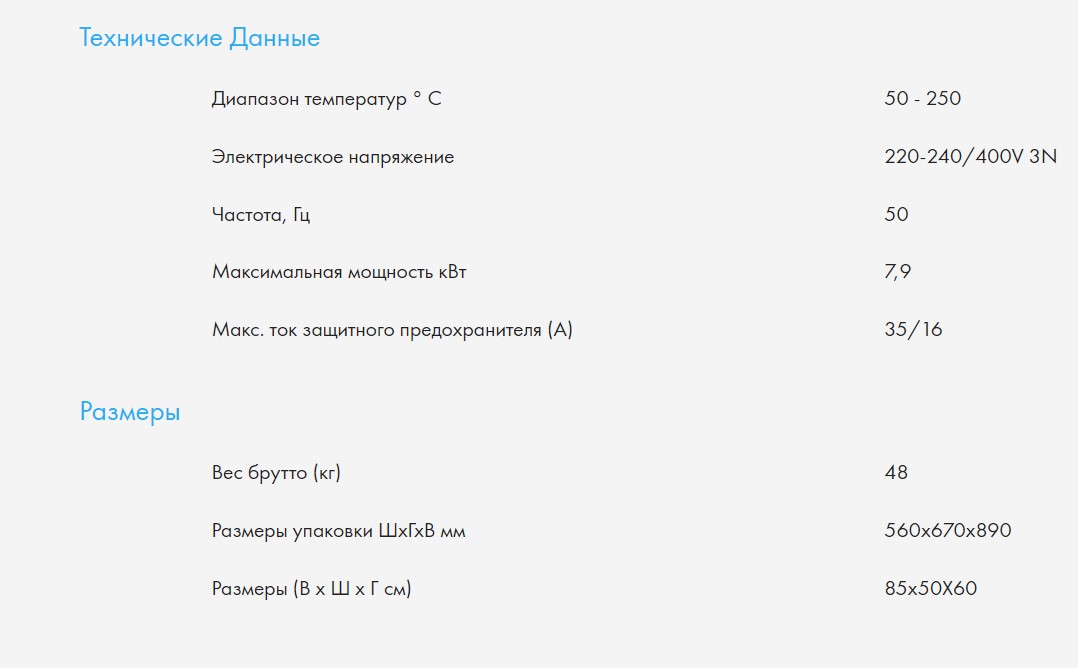The width and height of the screenshot is (1078, 668).
Task: Select the fuse current value 35/16
Action: pos(913,330)
